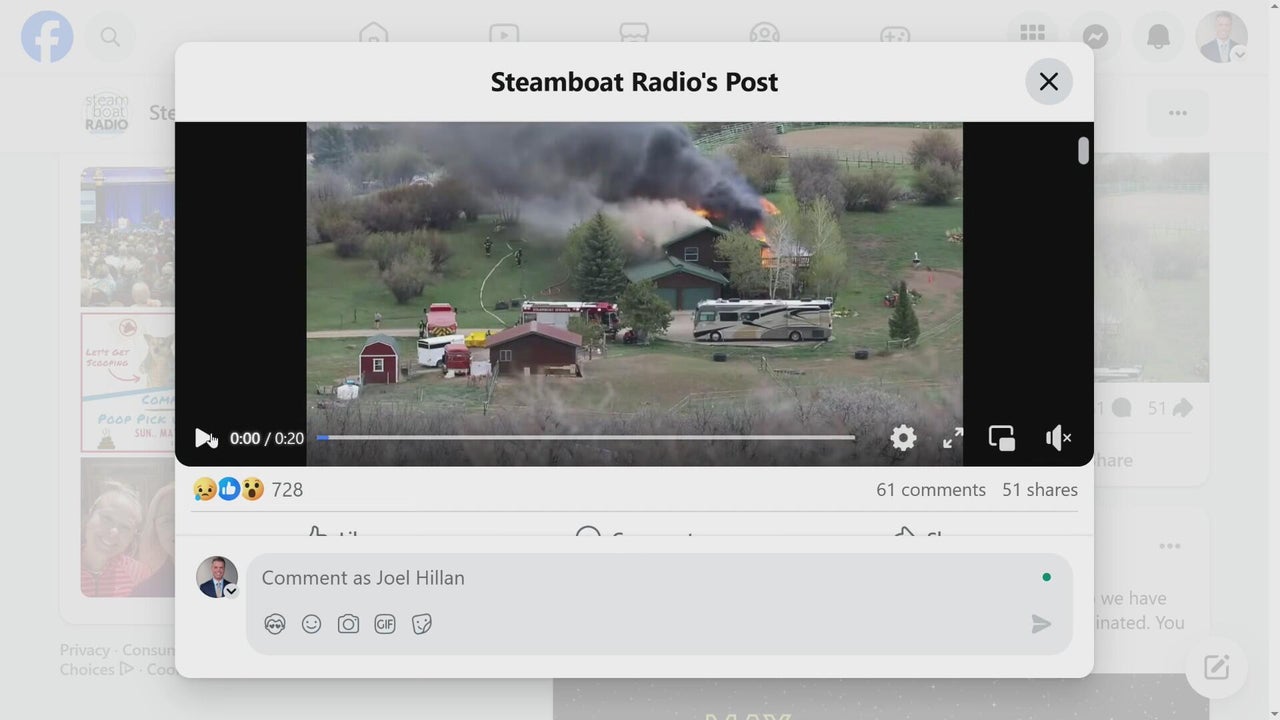Play the Steamboat Radio fire video

(x=203, y=438)
